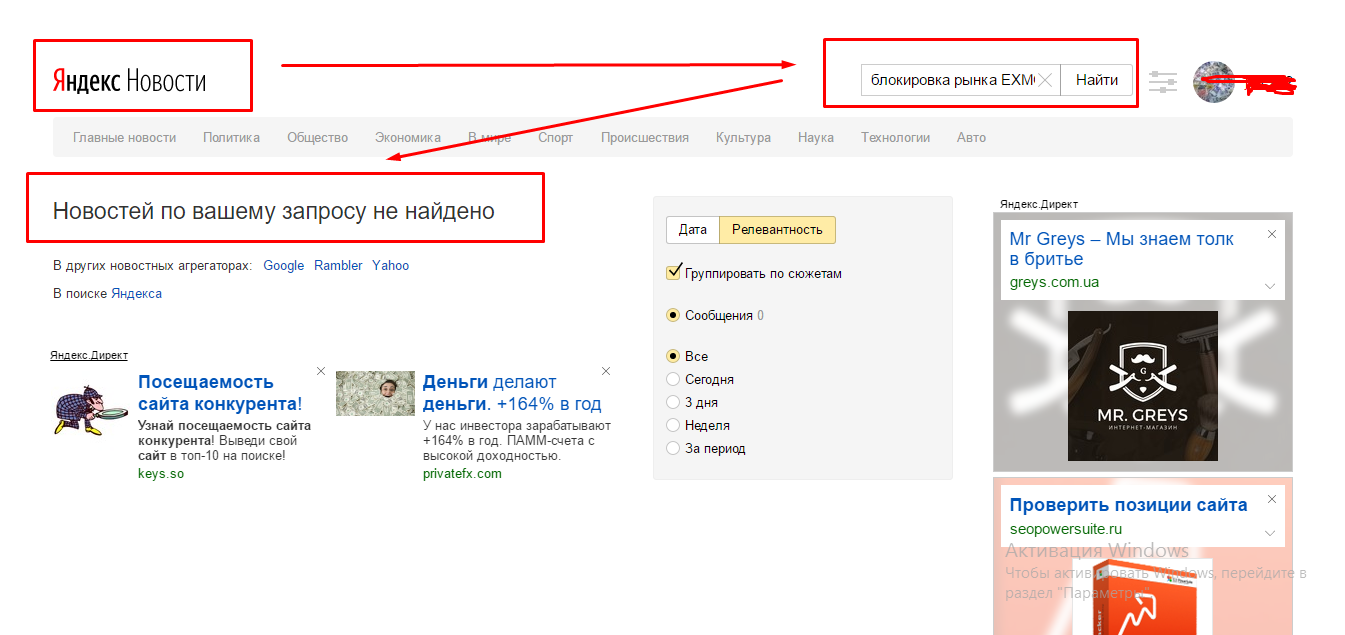Image resolution: width=1345 pixels, height=635 pixels.
Task: Open the privatefx.com link
Action: (462, 474)
